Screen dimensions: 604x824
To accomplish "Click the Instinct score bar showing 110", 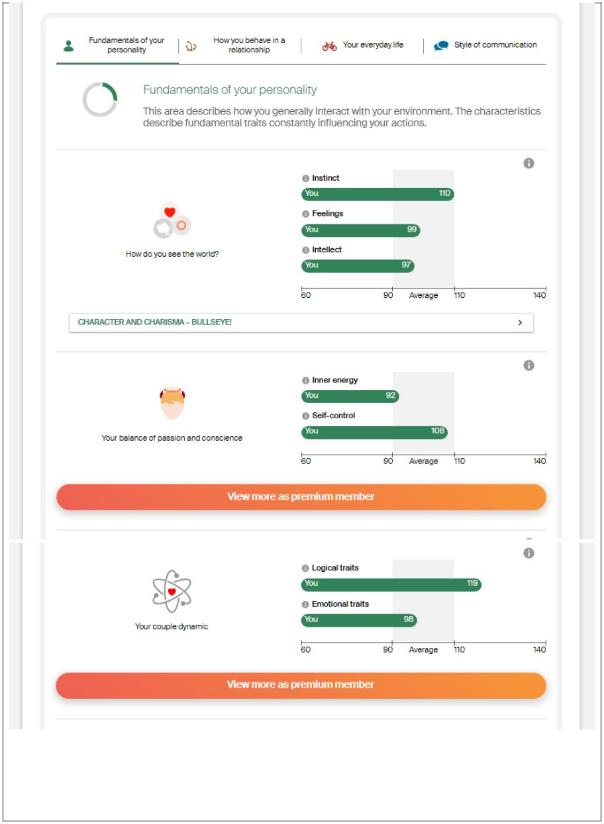I will 377,194.
